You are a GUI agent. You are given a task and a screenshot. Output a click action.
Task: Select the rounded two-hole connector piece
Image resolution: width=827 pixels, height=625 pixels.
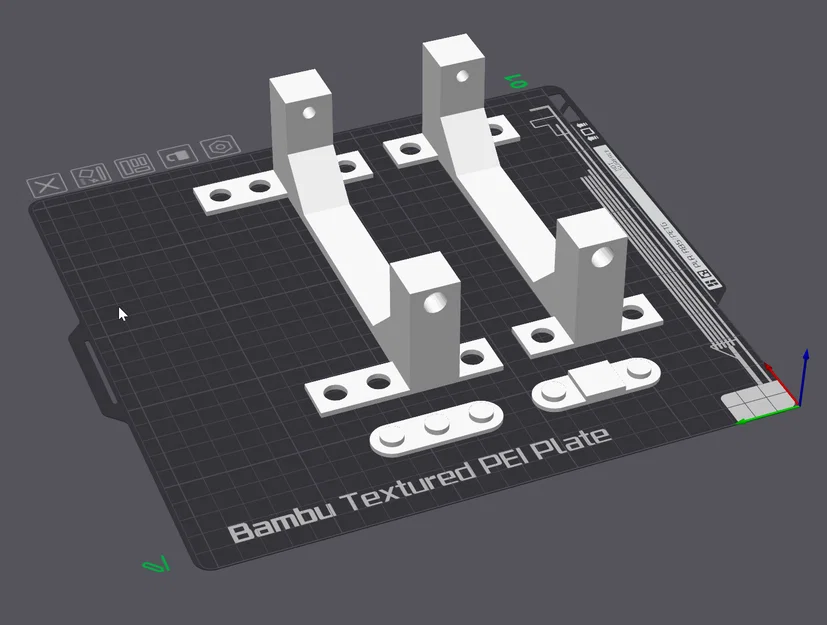[597, 384]
